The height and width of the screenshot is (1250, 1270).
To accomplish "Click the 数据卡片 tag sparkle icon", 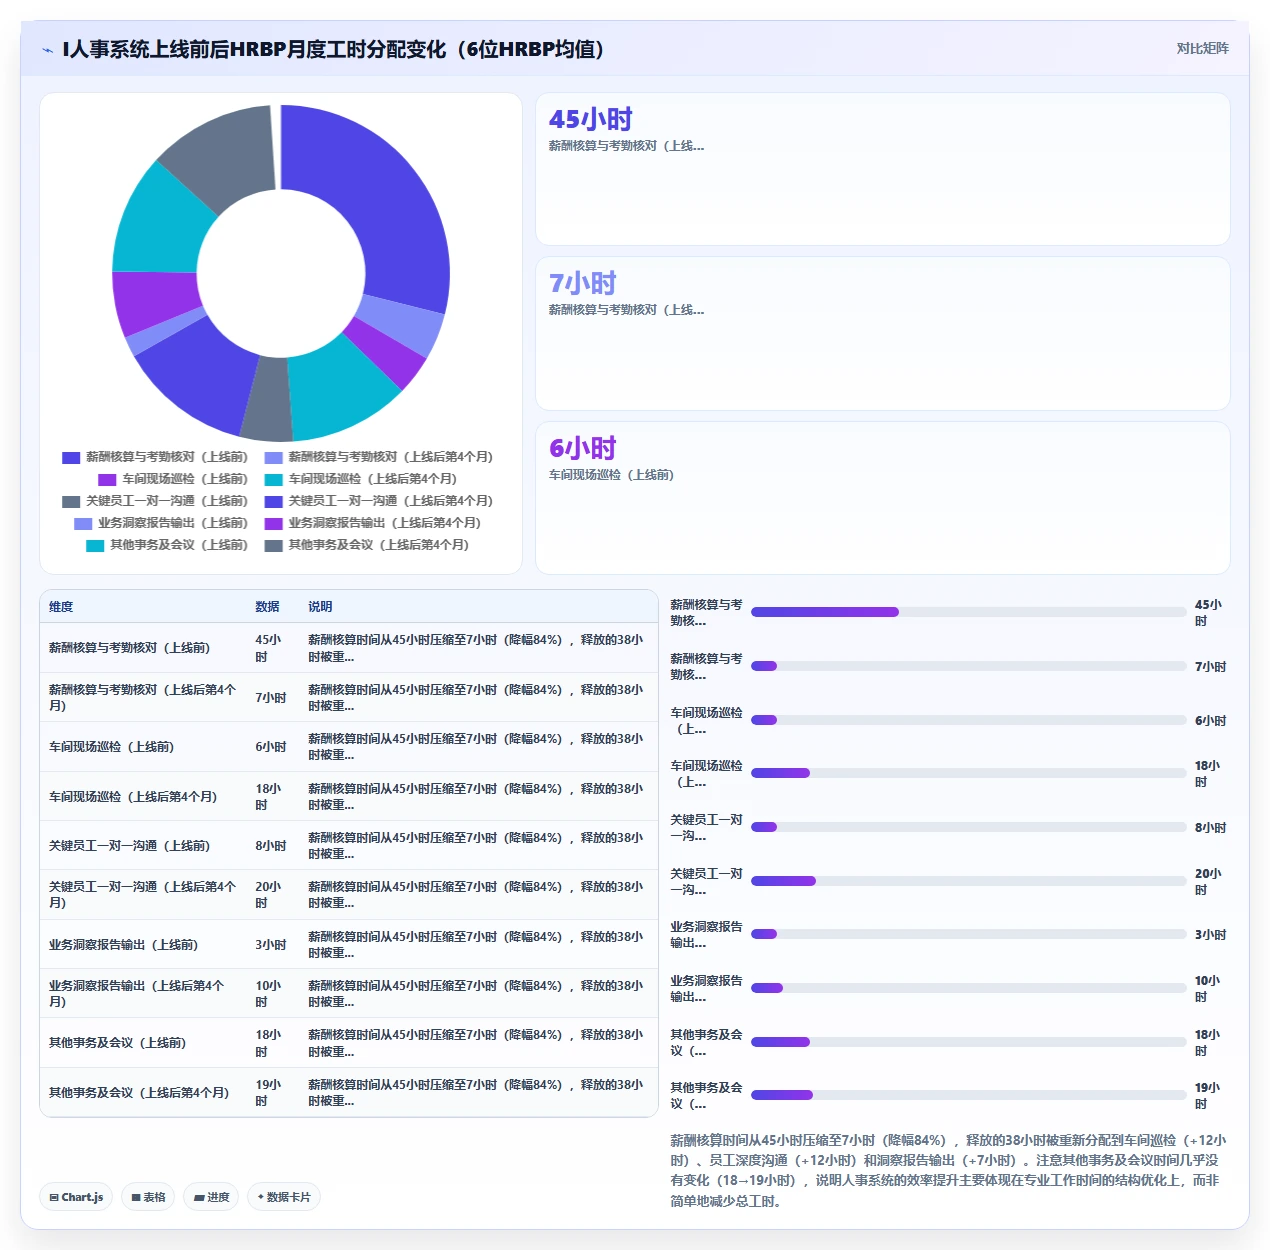I will point(261,1197).
